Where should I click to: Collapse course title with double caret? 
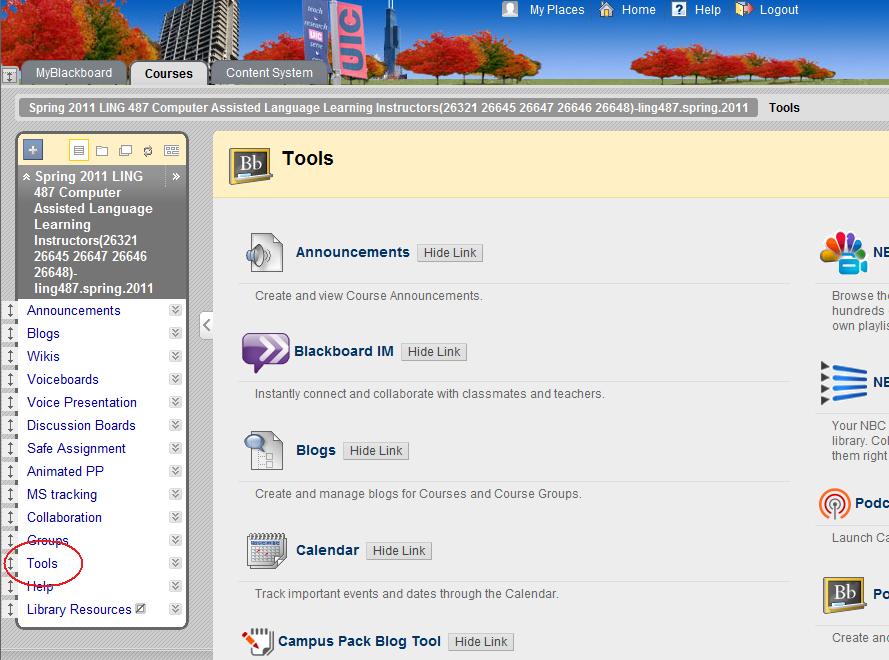point(26,177)
